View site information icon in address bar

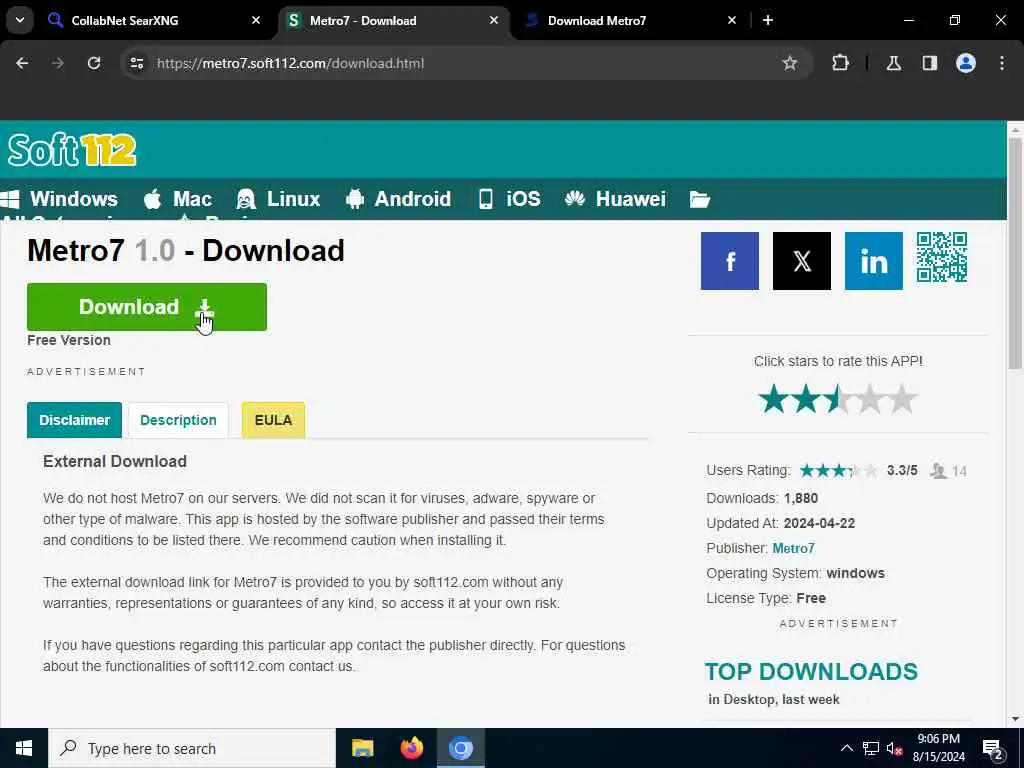(x=136, y=63)
